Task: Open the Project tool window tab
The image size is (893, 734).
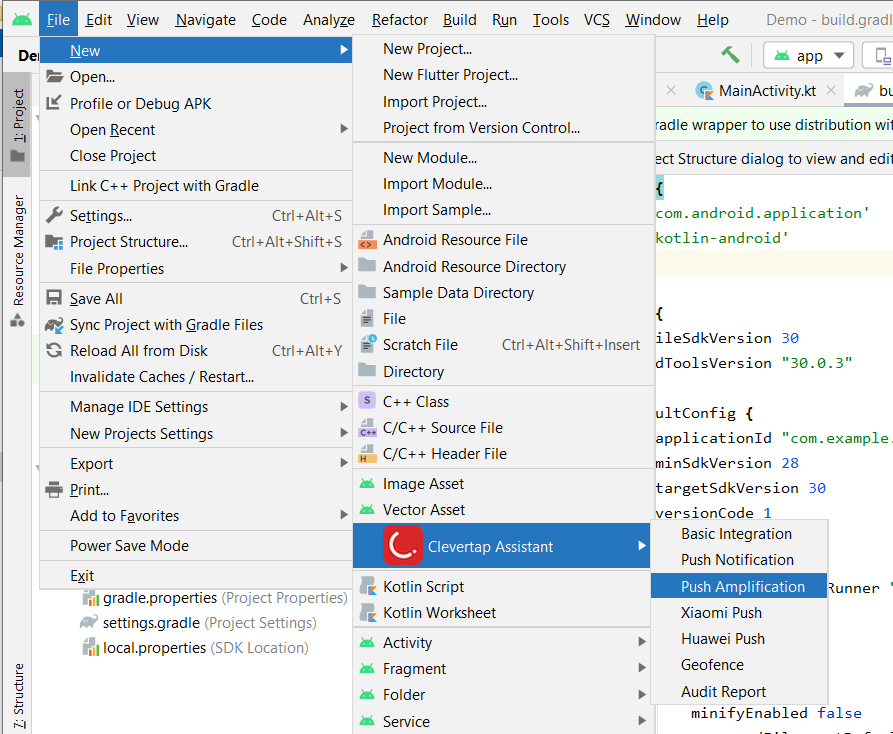Action: (18, 124)
